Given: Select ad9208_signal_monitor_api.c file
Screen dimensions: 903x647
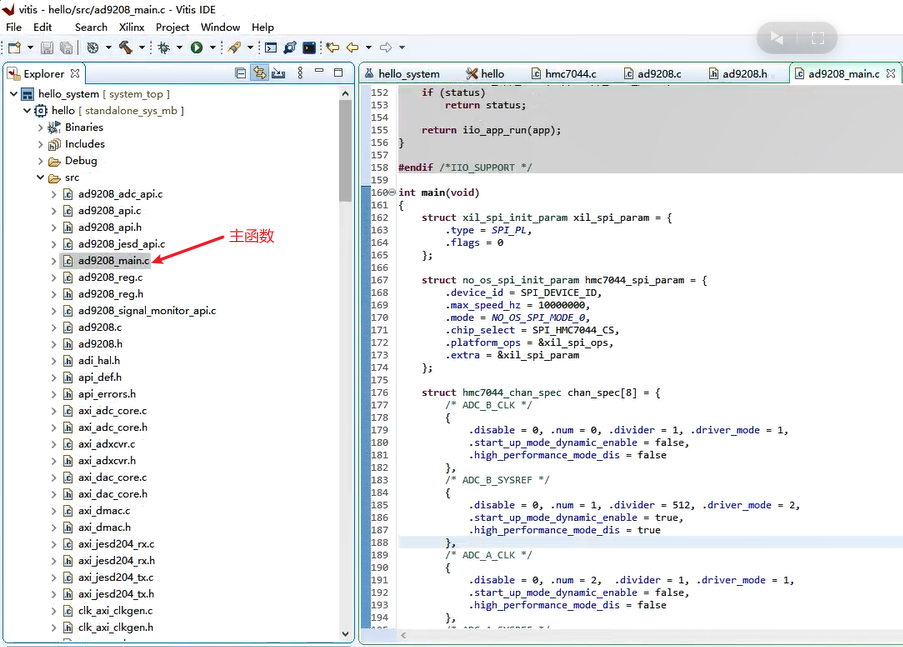Looking at the screenshot, I should pyautogui.click(x=147, y=311).
